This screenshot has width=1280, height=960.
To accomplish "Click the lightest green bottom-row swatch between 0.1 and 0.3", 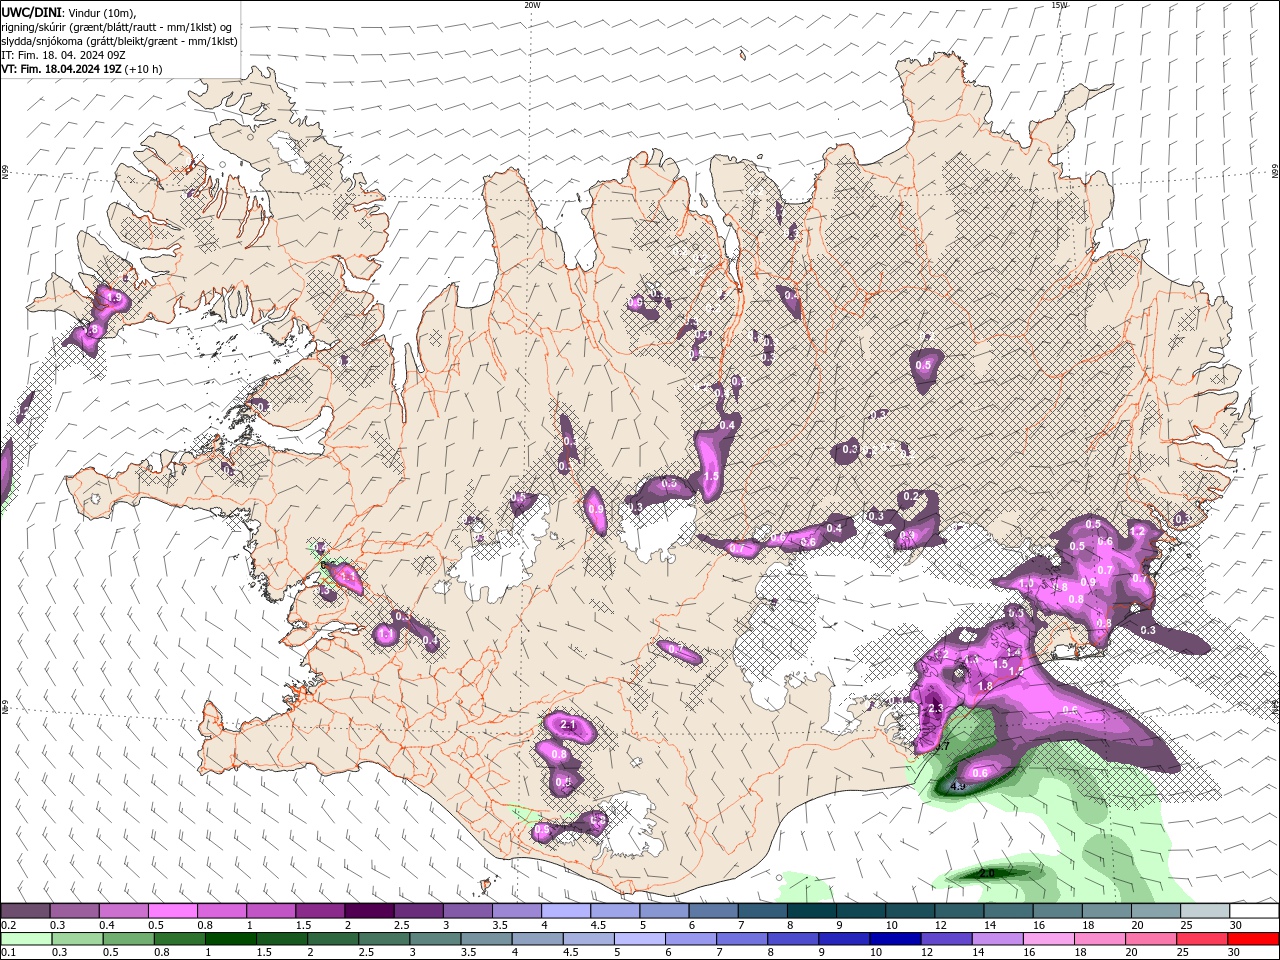I will pyautogui.click(x=25, y=939).
